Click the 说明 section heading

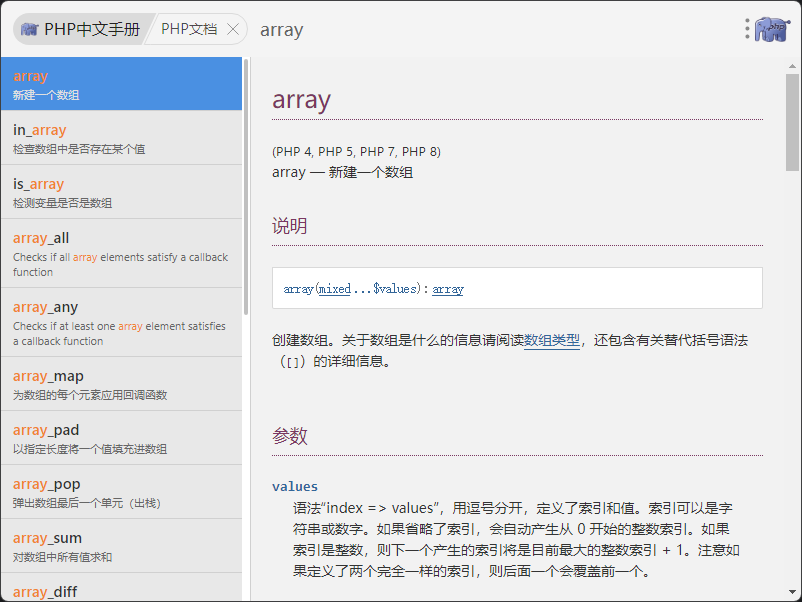coord(289,226)
